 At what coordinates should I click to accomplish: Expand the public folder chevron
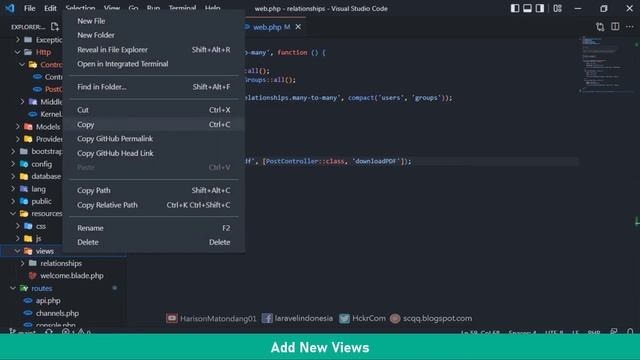(13, 201)
